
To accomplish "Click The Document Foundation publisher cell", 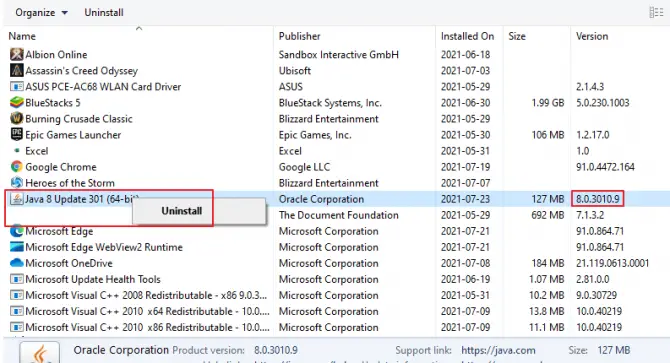I will 338,215.
